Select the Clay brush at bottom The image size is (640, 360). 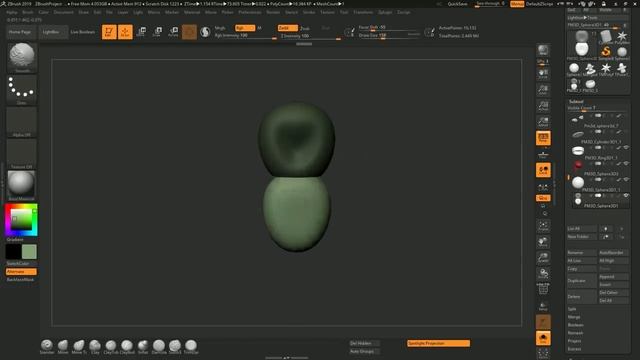pyautogui.click(x=95, y=347)
